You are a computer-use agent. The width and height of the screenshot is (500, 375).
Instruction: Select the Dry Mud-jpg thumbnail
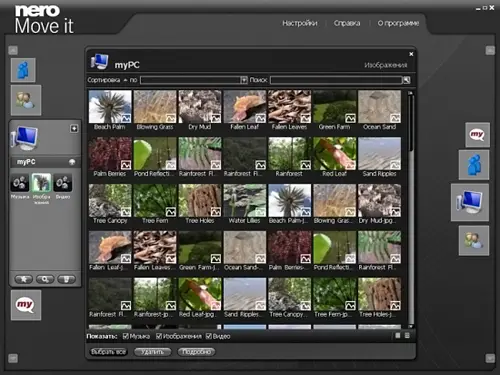[380, 201]
